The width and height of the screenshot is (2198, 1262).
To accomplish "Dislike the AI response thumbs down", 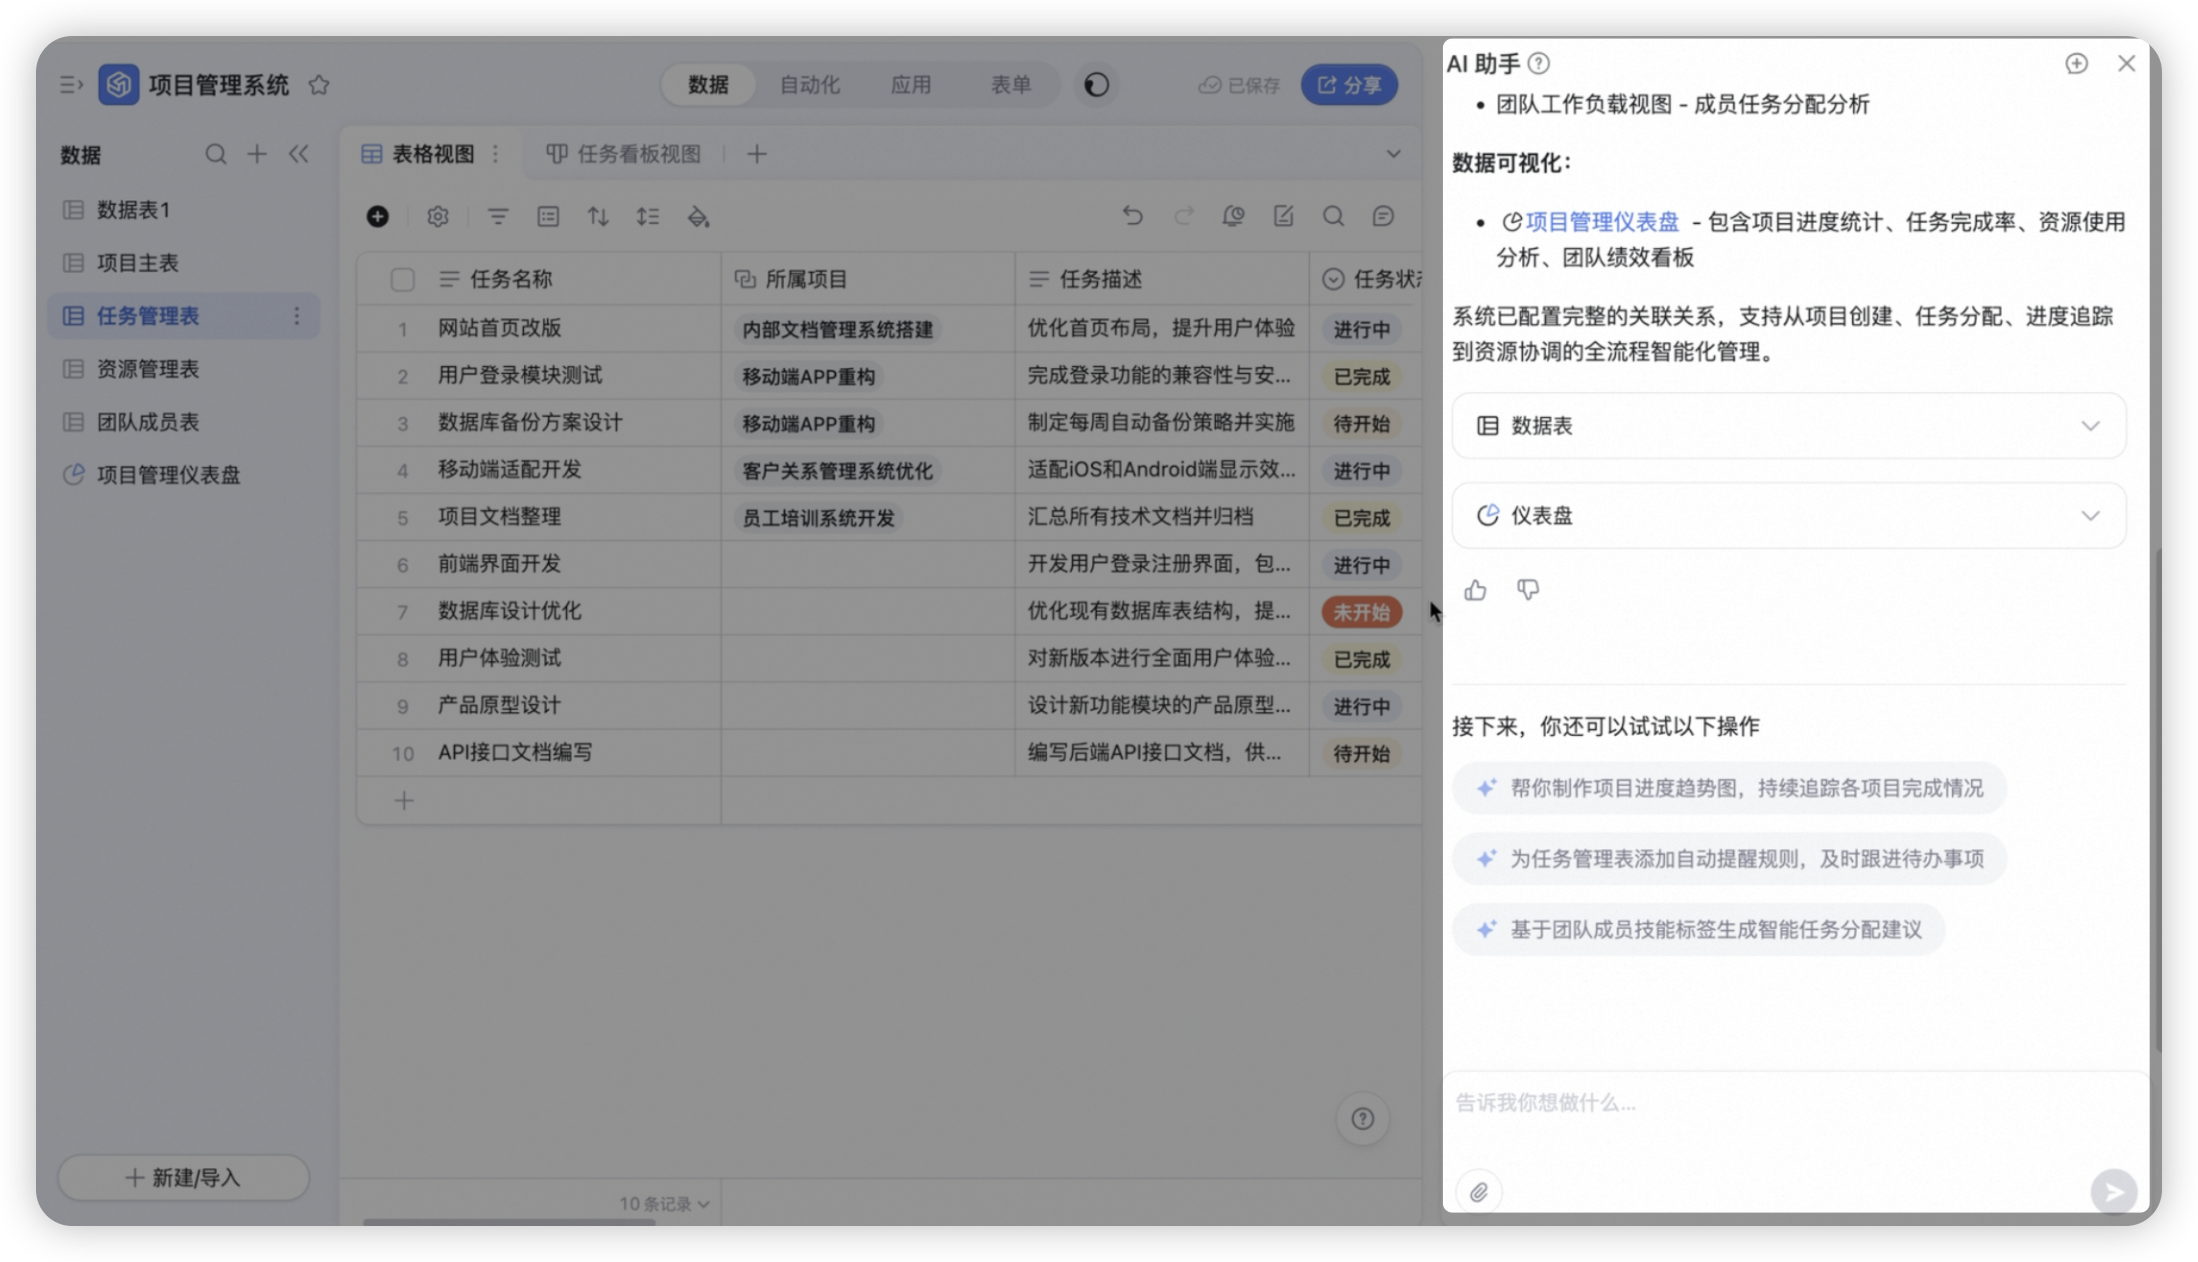I will (1527, 590).
